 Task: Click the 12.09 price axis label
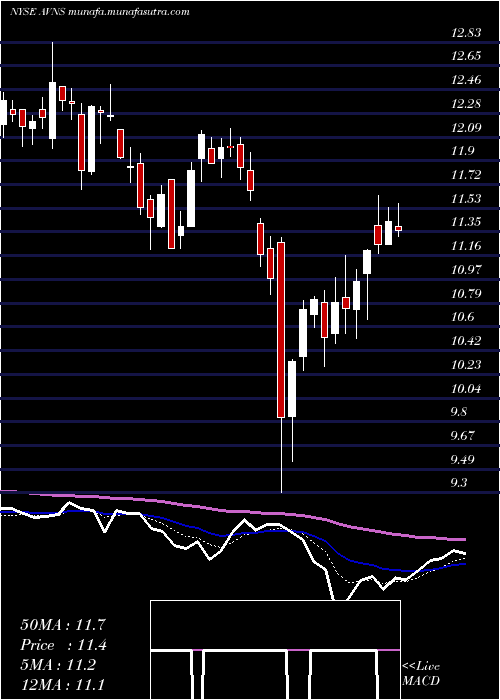tap(466, 128)
